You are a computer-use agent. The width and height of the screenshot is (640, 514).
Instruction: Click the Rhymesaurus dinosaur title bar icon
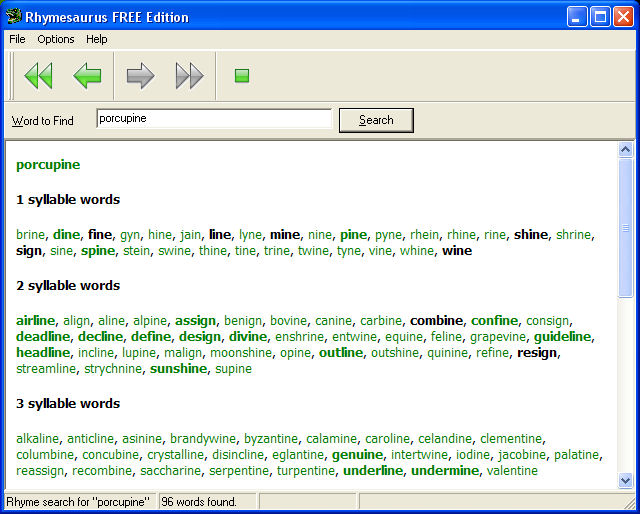13,17
